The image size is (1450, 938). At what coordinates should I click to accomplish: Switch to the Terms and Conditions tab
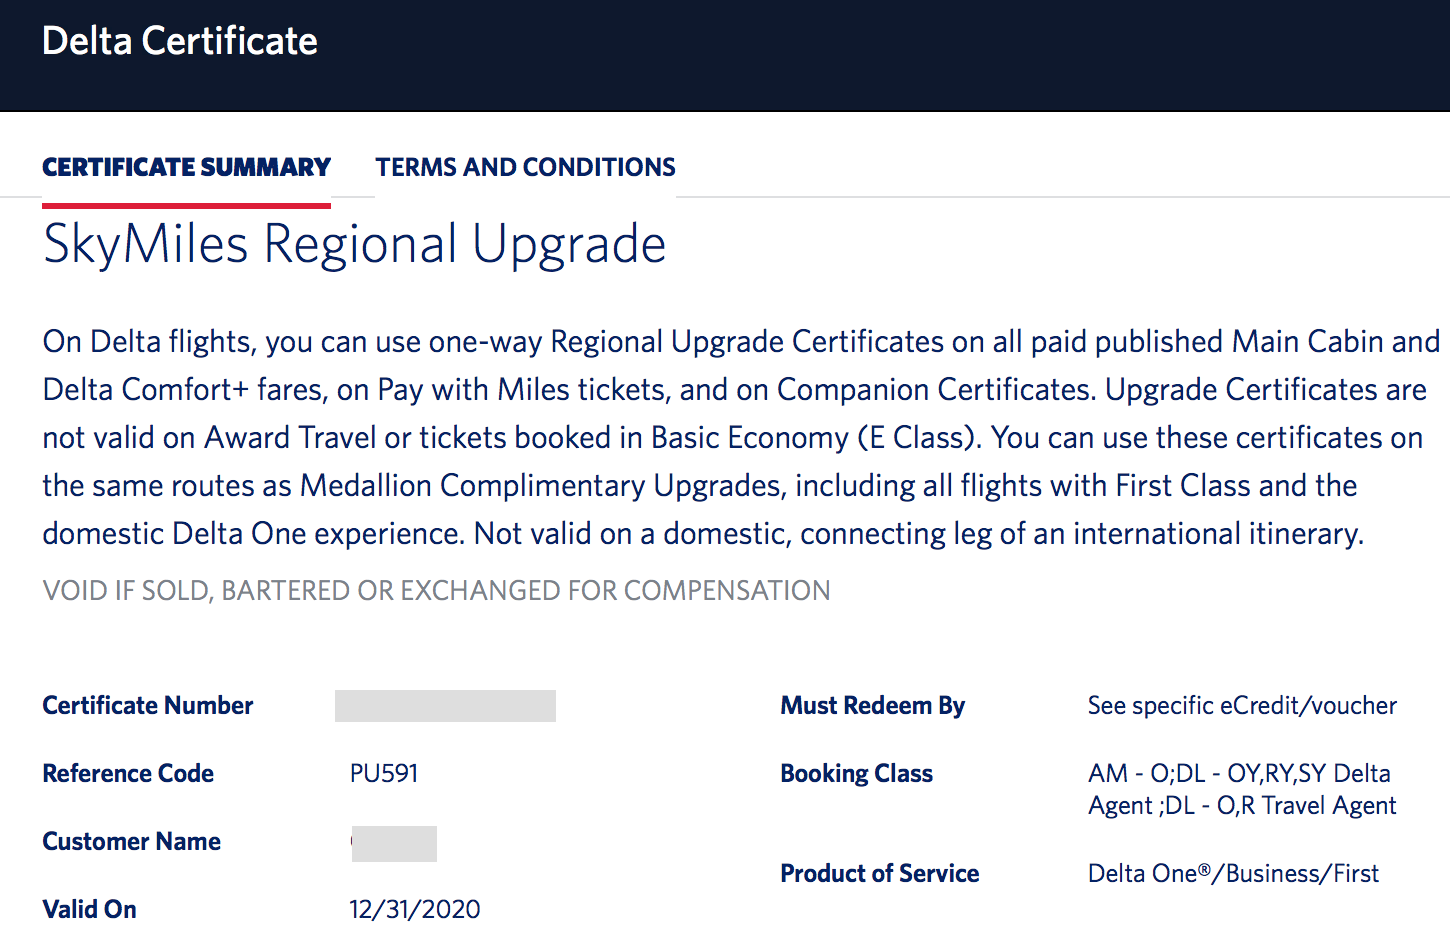point(525,167)
